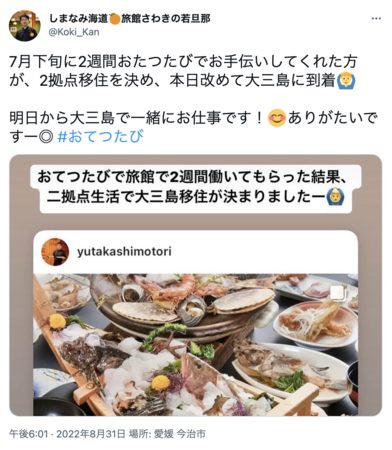Click the 2022年8月31日 date
The height and width of the screenshot is (450, 392).
point(91,434)
